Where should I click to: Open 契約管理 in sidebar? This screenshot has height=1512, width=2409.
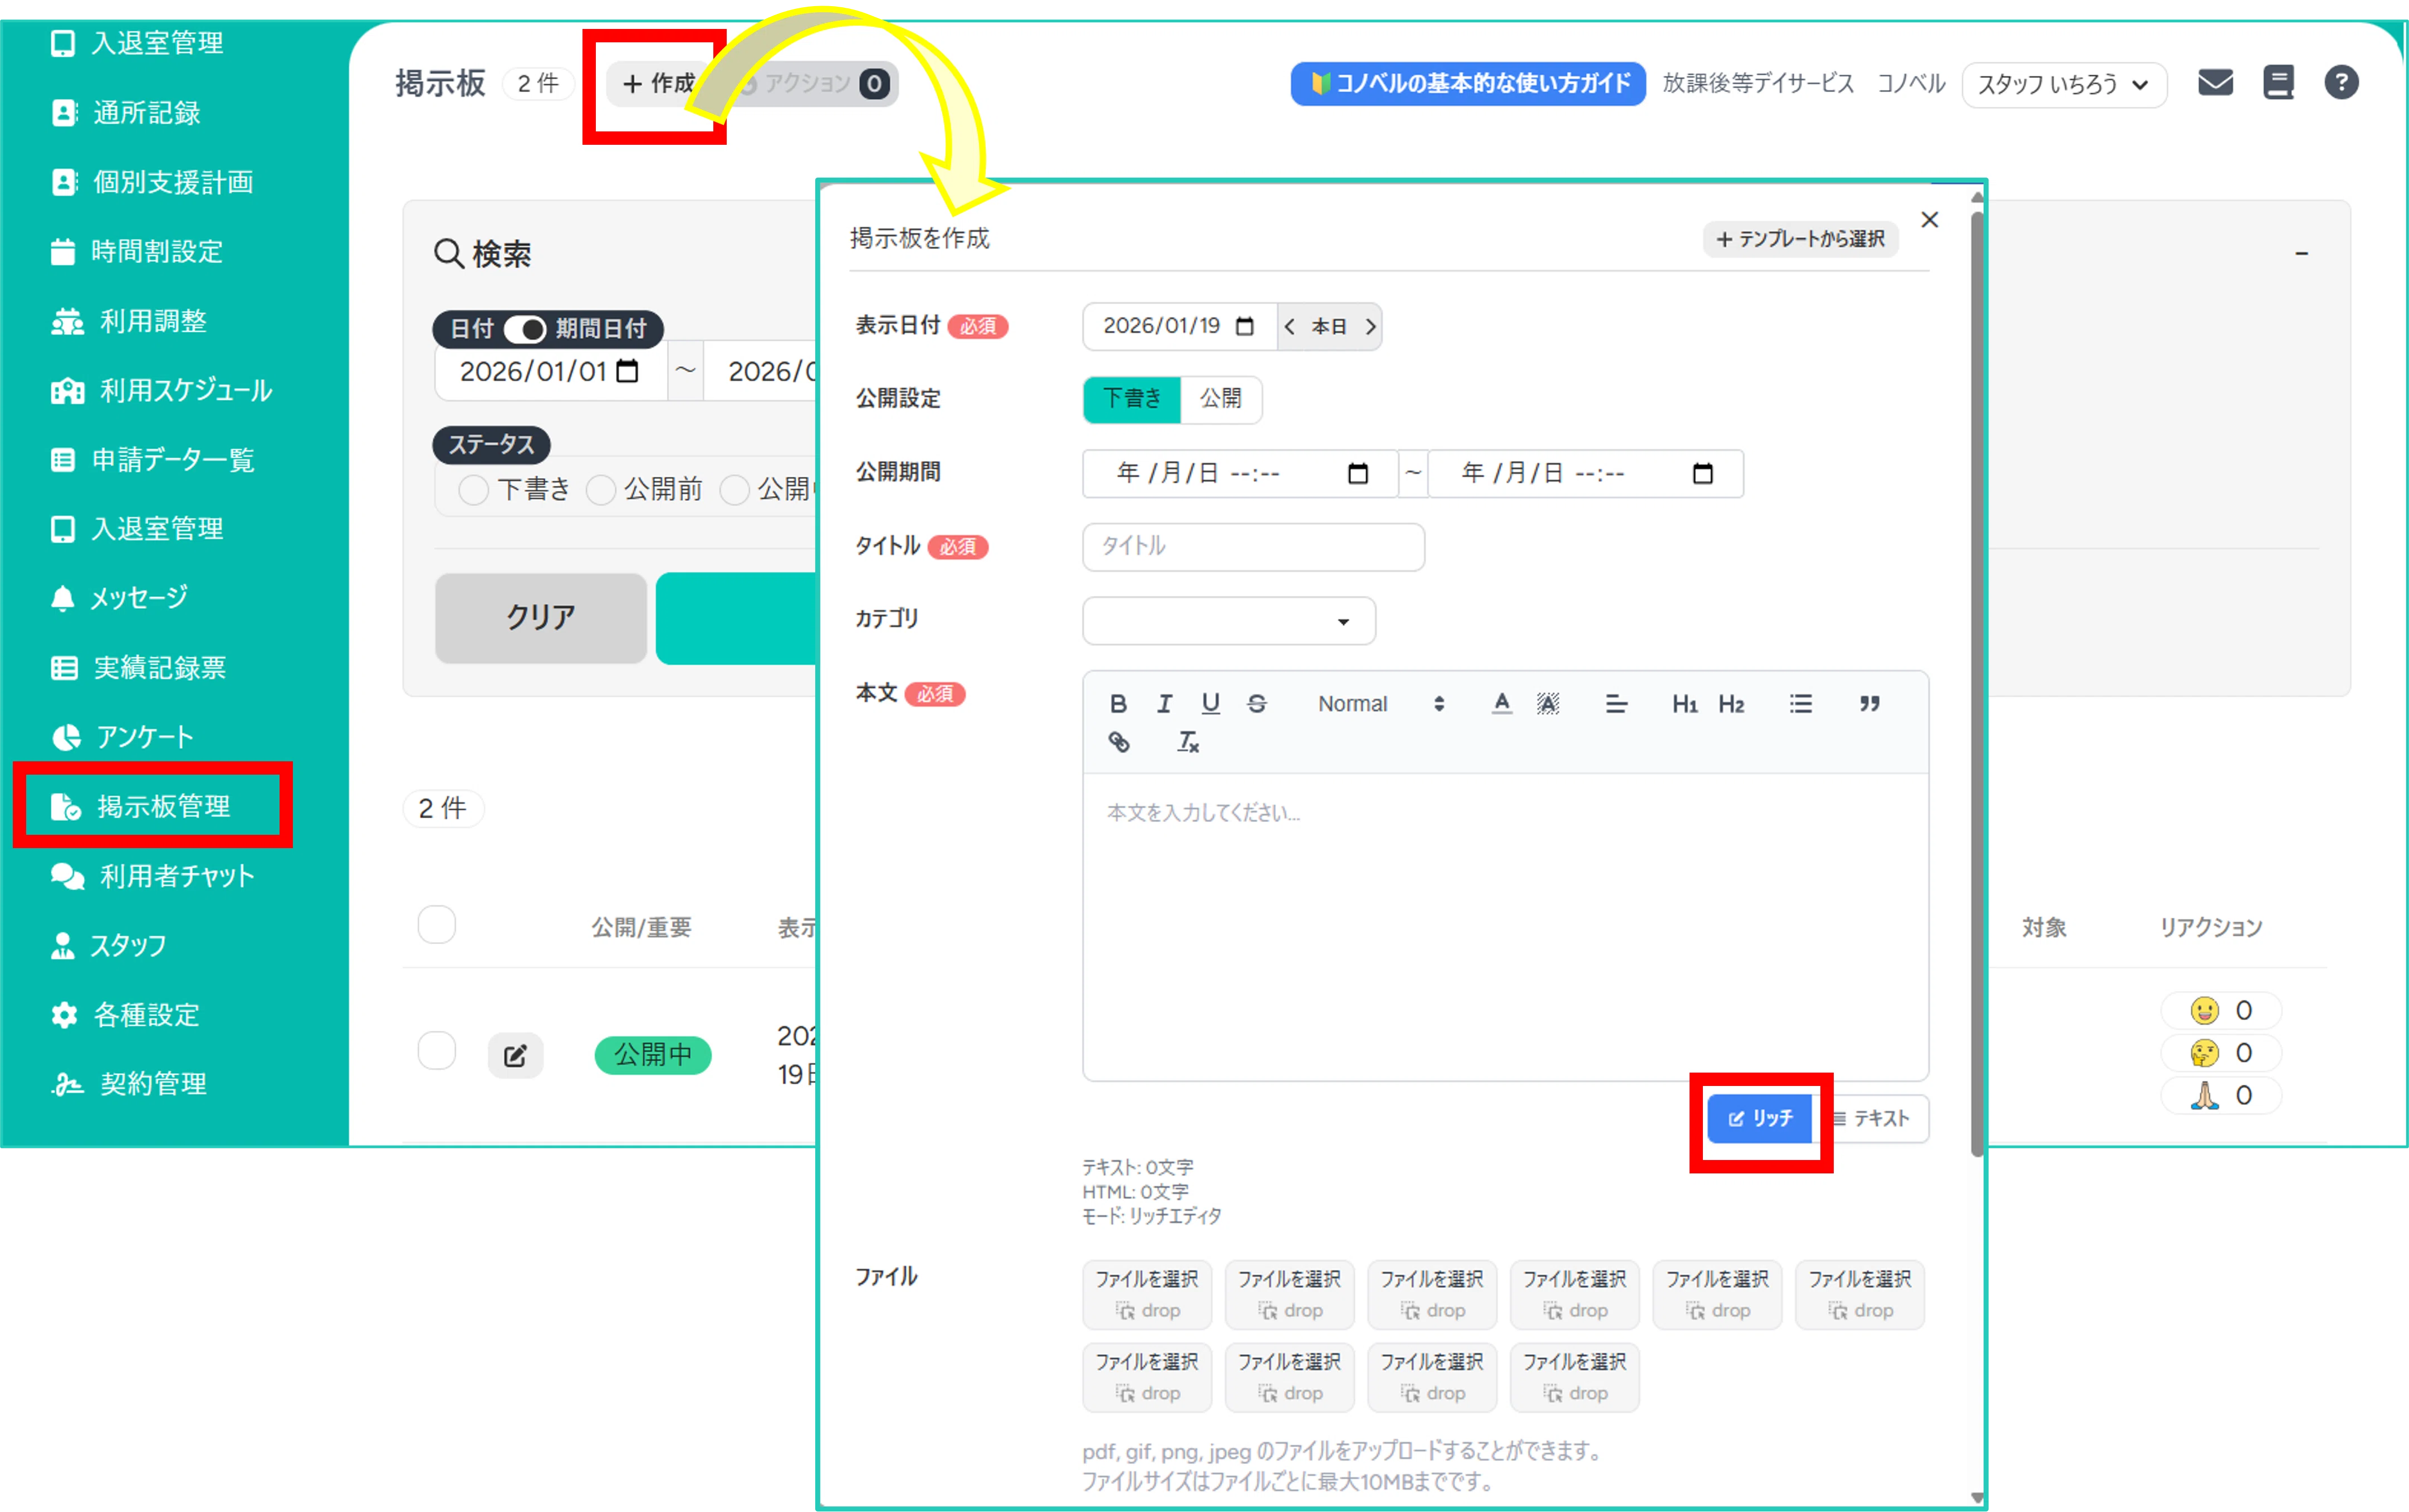[x=129, y=1084]
